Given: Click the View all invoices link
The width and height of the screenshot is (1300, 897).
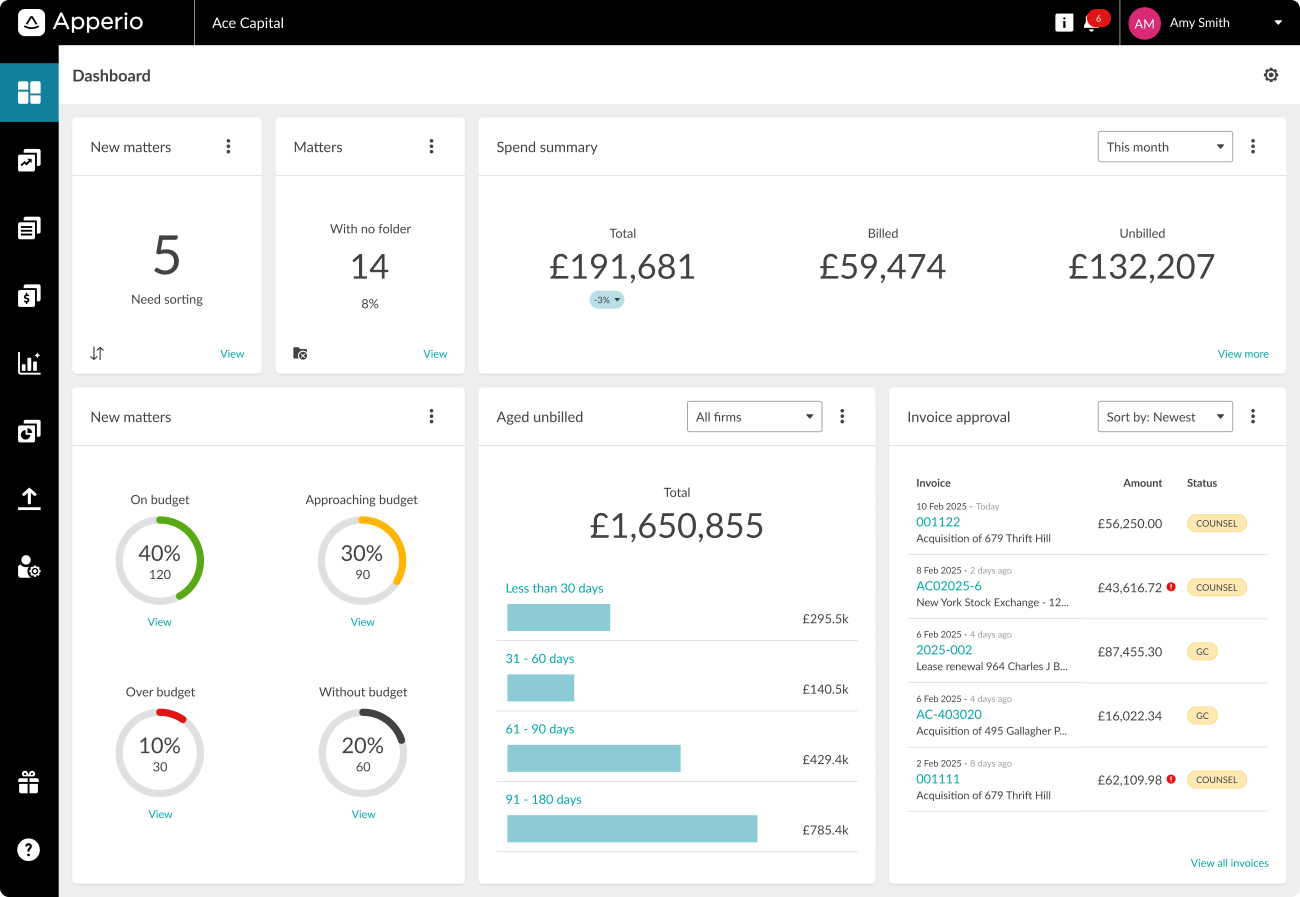Looking at the screenshot, I should click(x=1229, y=863).
